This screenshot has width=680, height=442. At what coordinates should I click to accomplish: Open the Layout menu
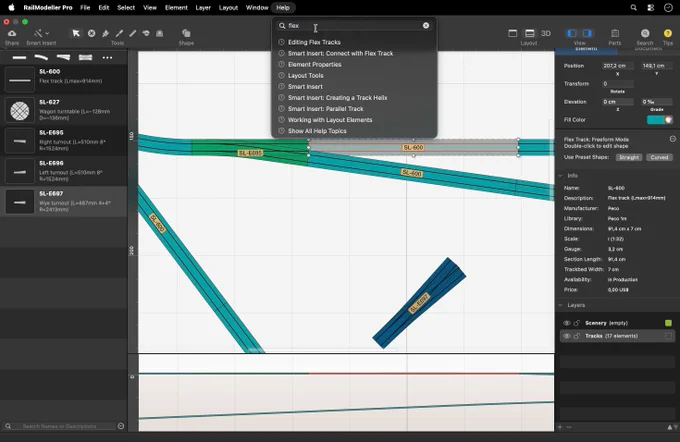[x=228, y=7]
